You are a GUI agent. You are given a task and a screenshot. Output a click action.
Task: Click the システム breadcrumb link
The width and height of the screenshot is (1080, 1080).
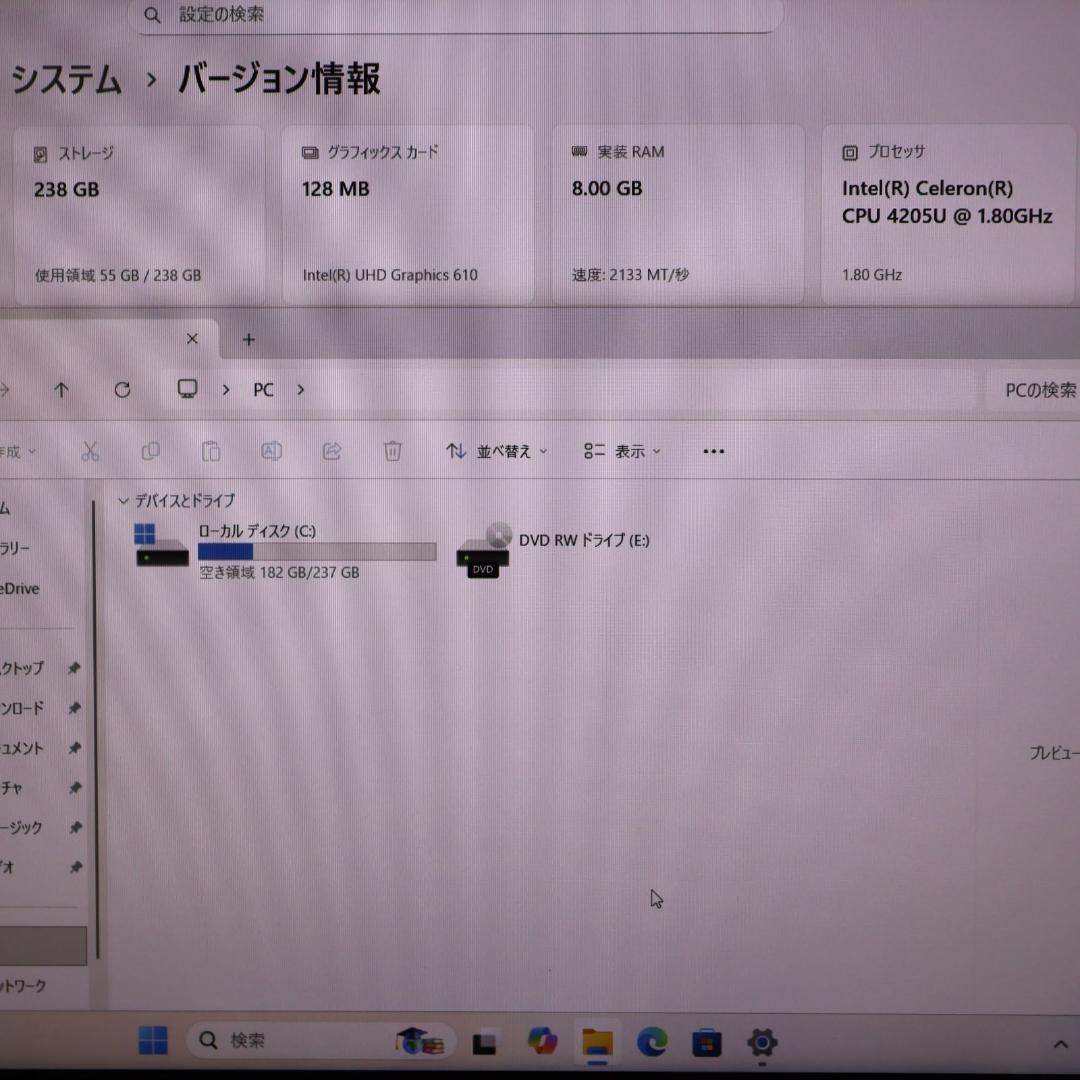click(x=64, y=82)
